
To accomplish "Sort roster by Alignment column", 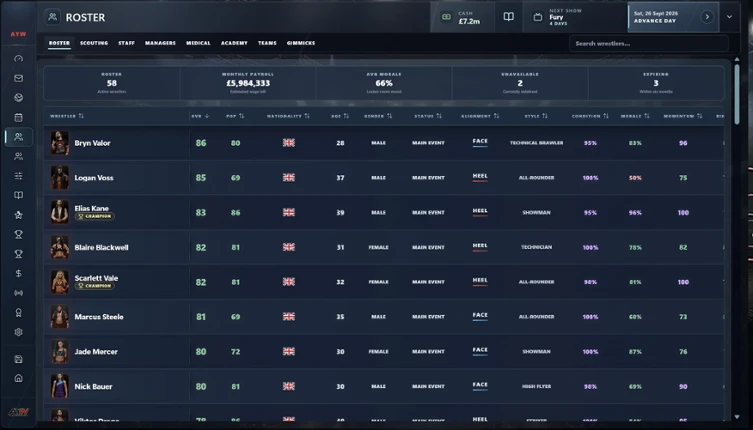I will (x=480, y=116).
